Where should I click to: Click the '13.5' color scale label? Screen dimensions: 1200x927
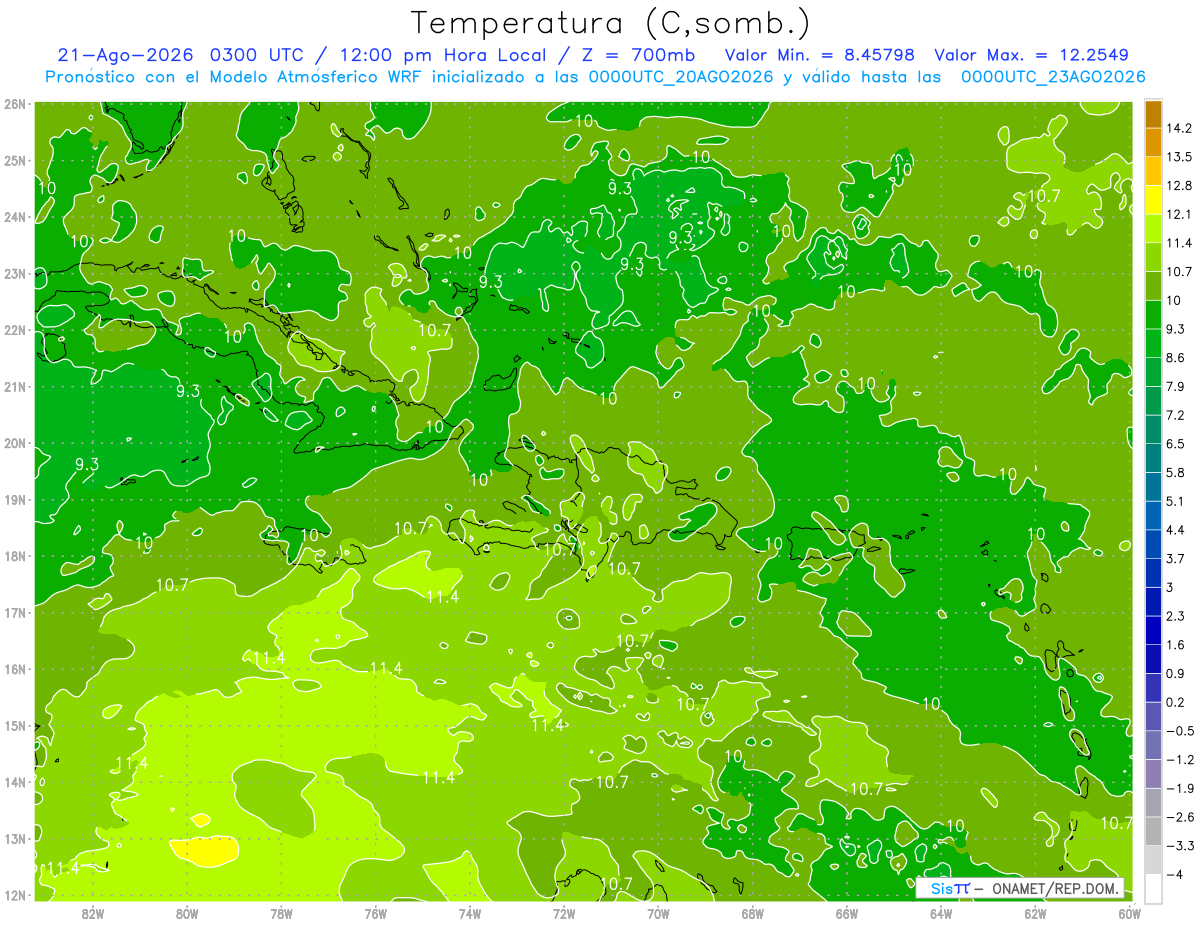[1179, 157]
